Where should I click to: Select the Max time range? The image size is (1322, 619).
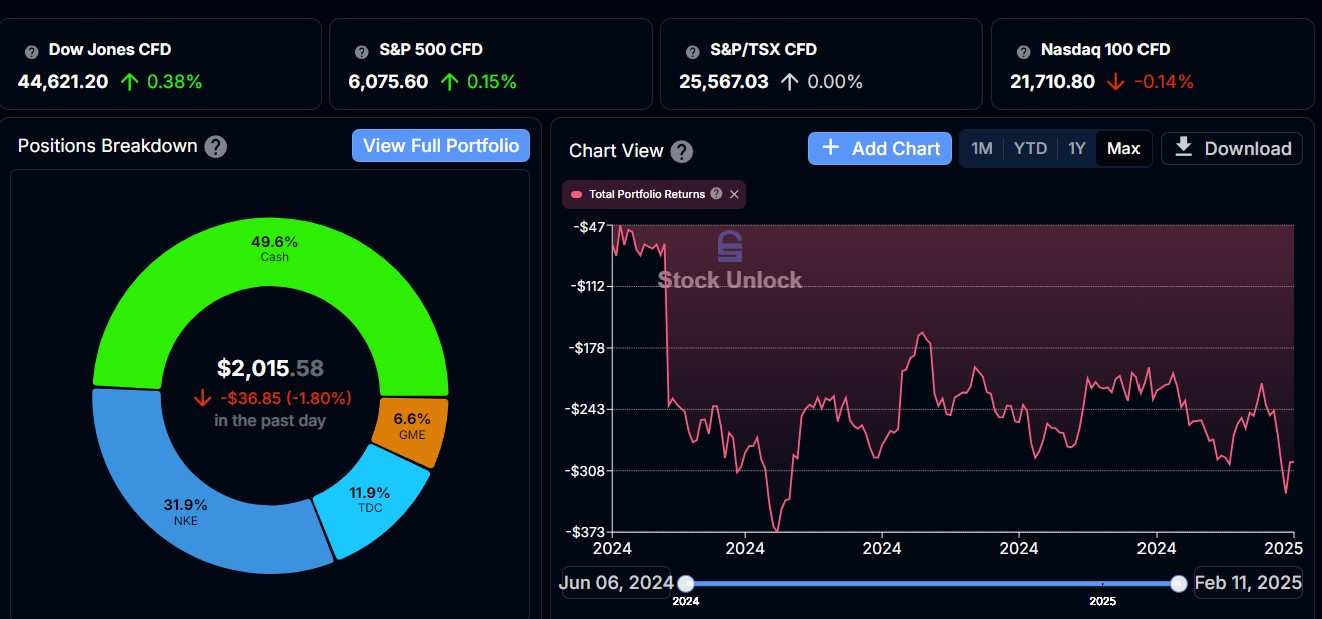click(x=1123, y=147)
